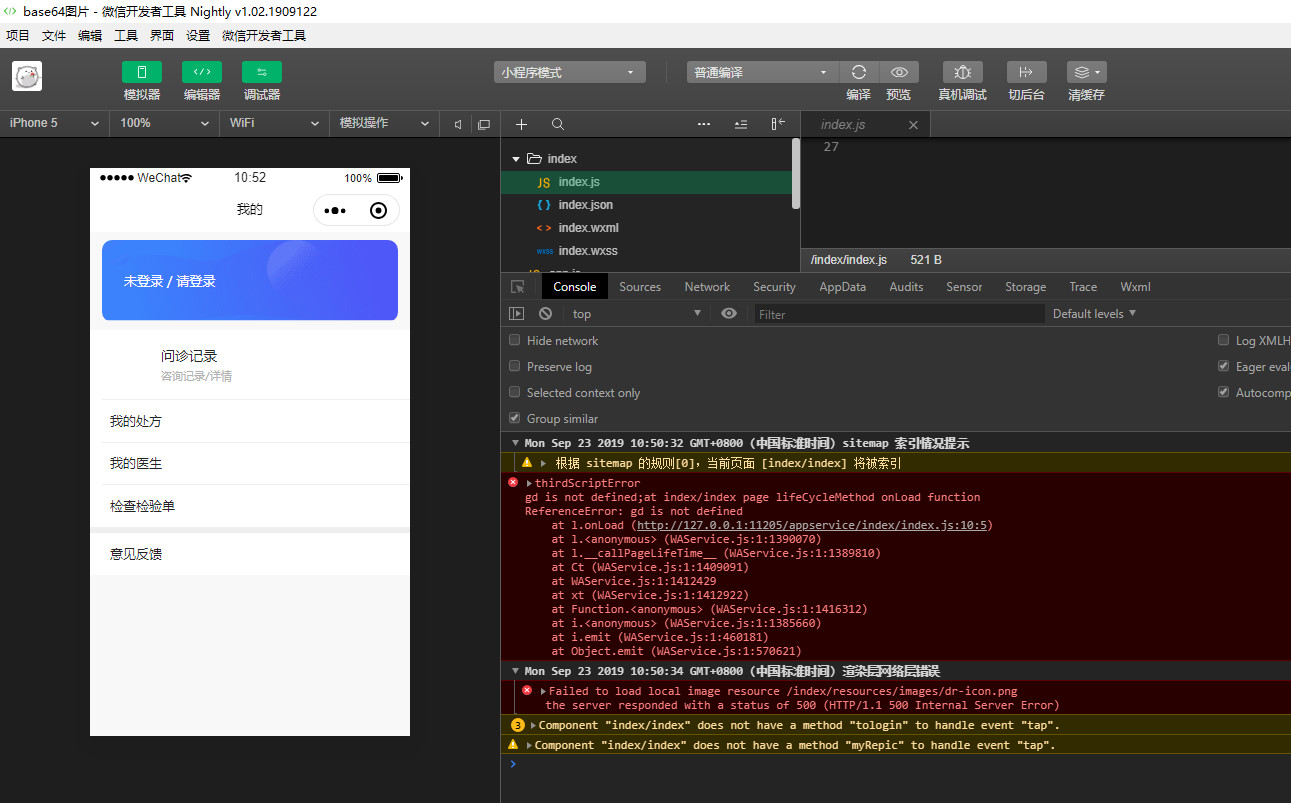Tap 我的处方 row in simulator
This screenshot has width=1291, height=803.
click(x=250, y=421)
